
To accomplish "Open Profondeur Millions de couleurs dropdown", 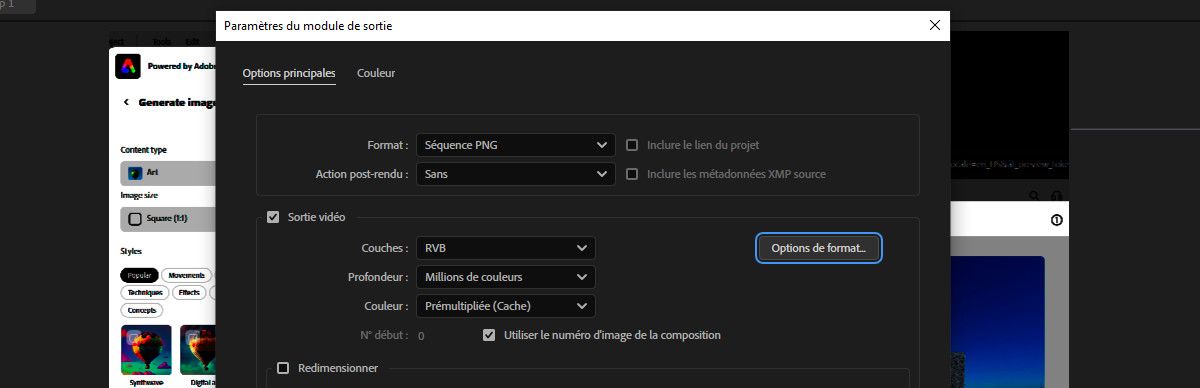I will tap(505, 277).
